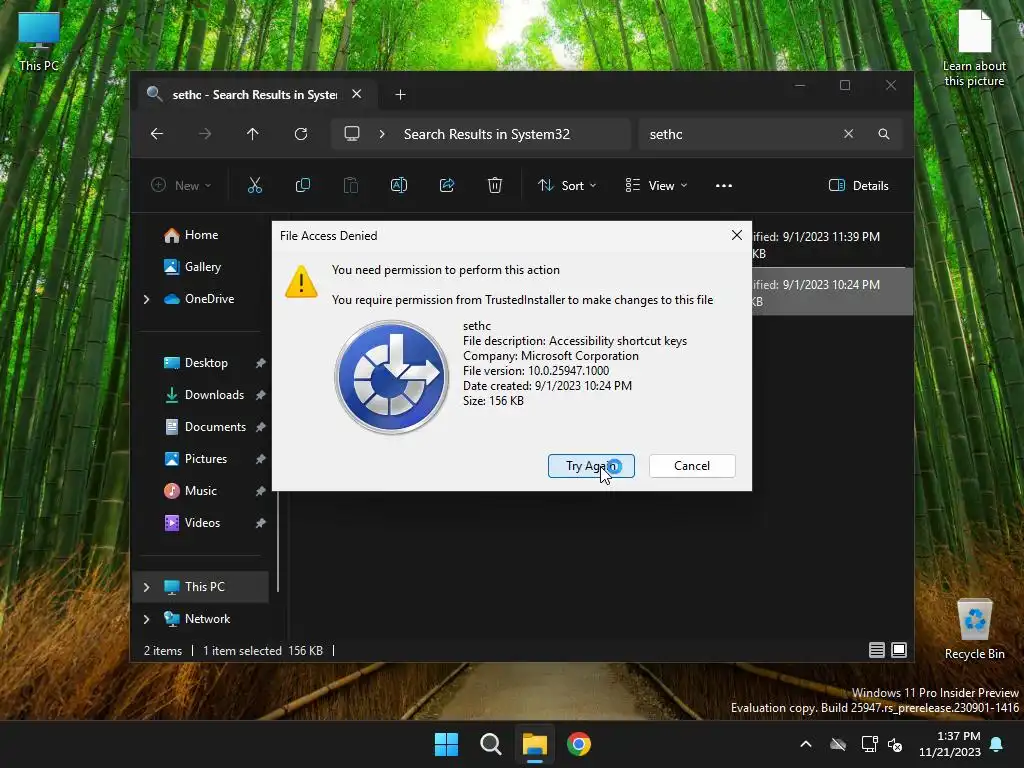Launch Google Chrome from taskbar

point(579,744)
